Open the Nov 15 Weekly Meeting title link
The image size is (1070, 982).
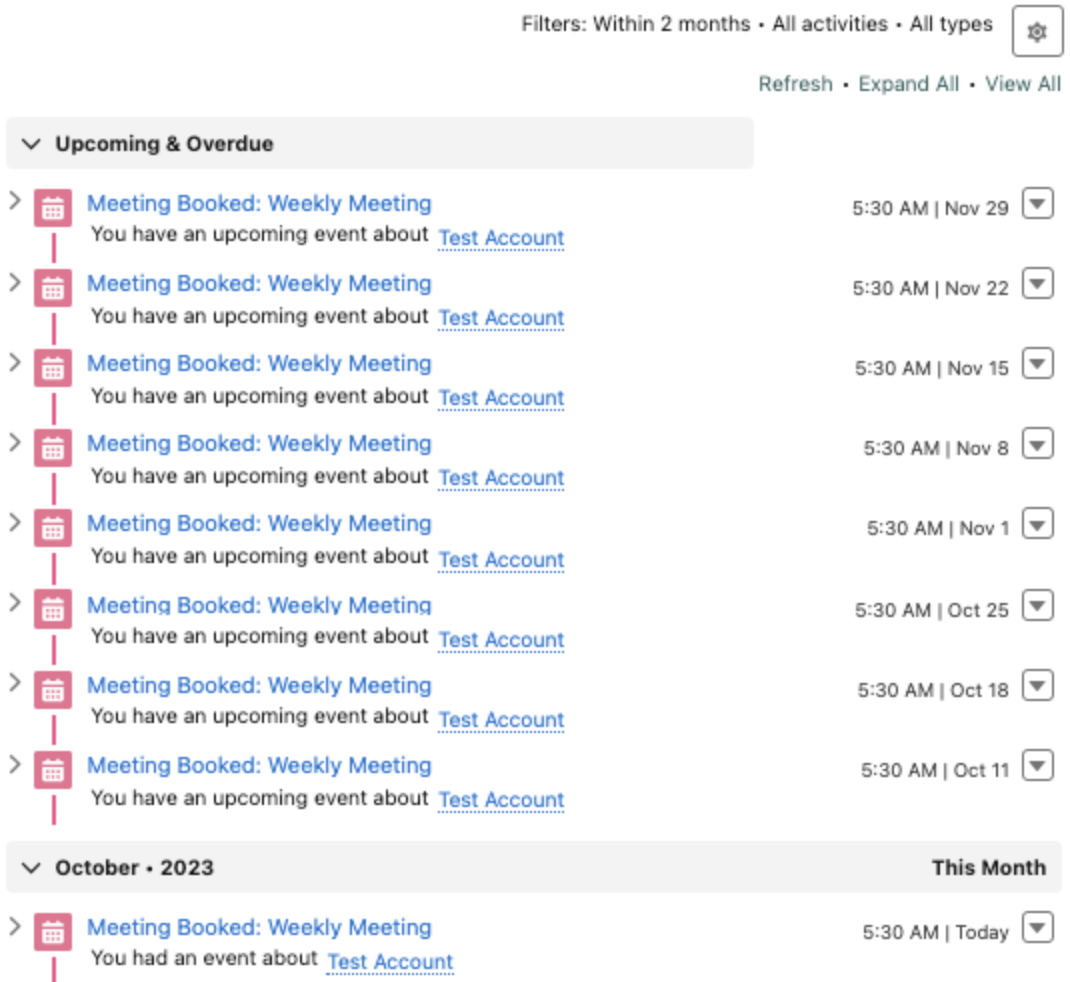(259, 364)
